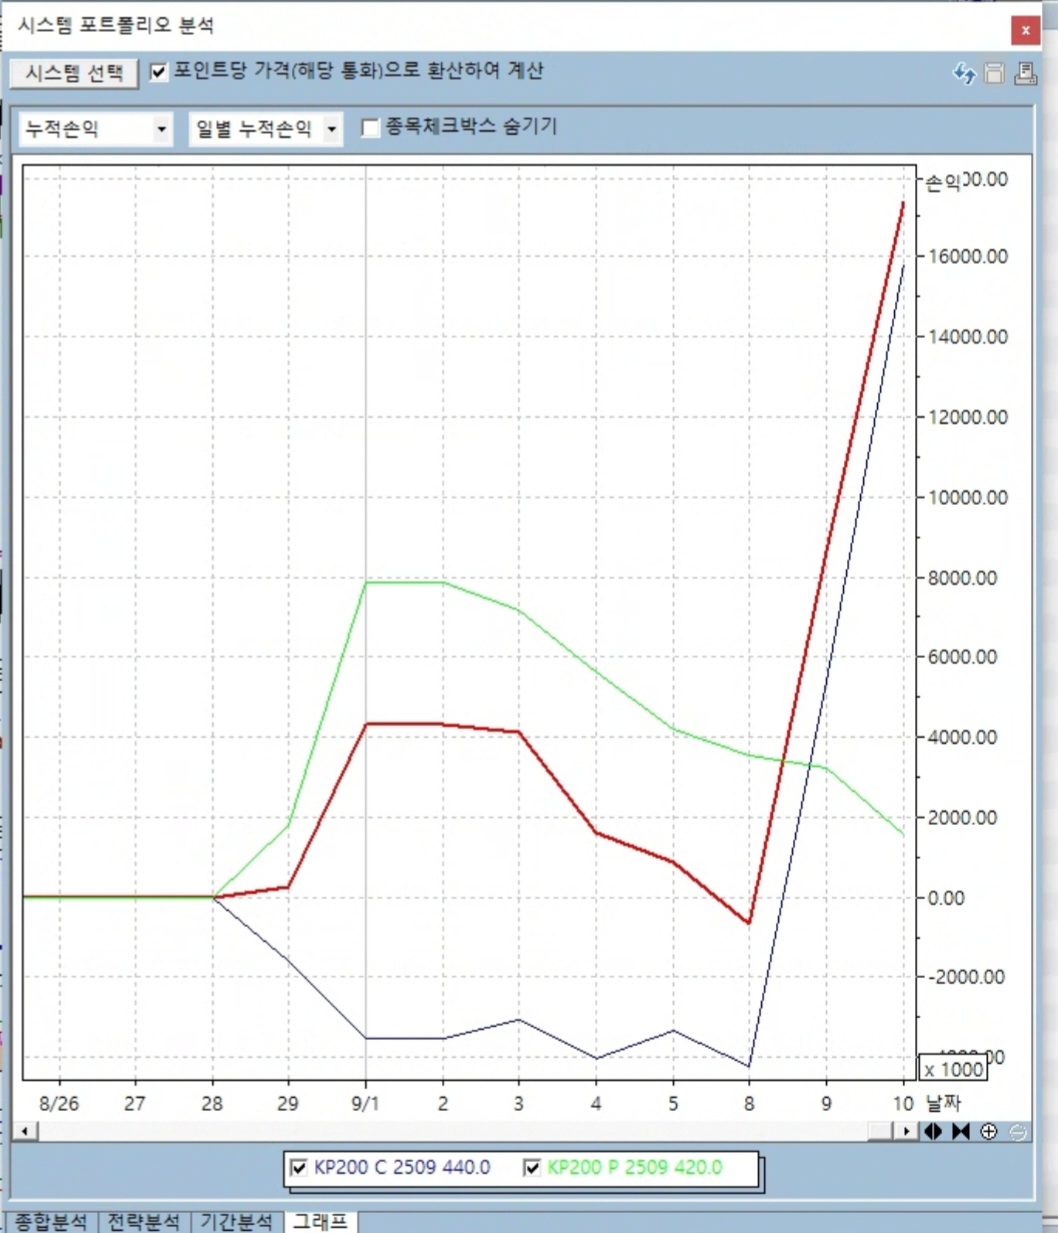Click the -2000.00 y-axis label
Image resolution: width=1058 pixels, height=1233 pixels.
964,978
